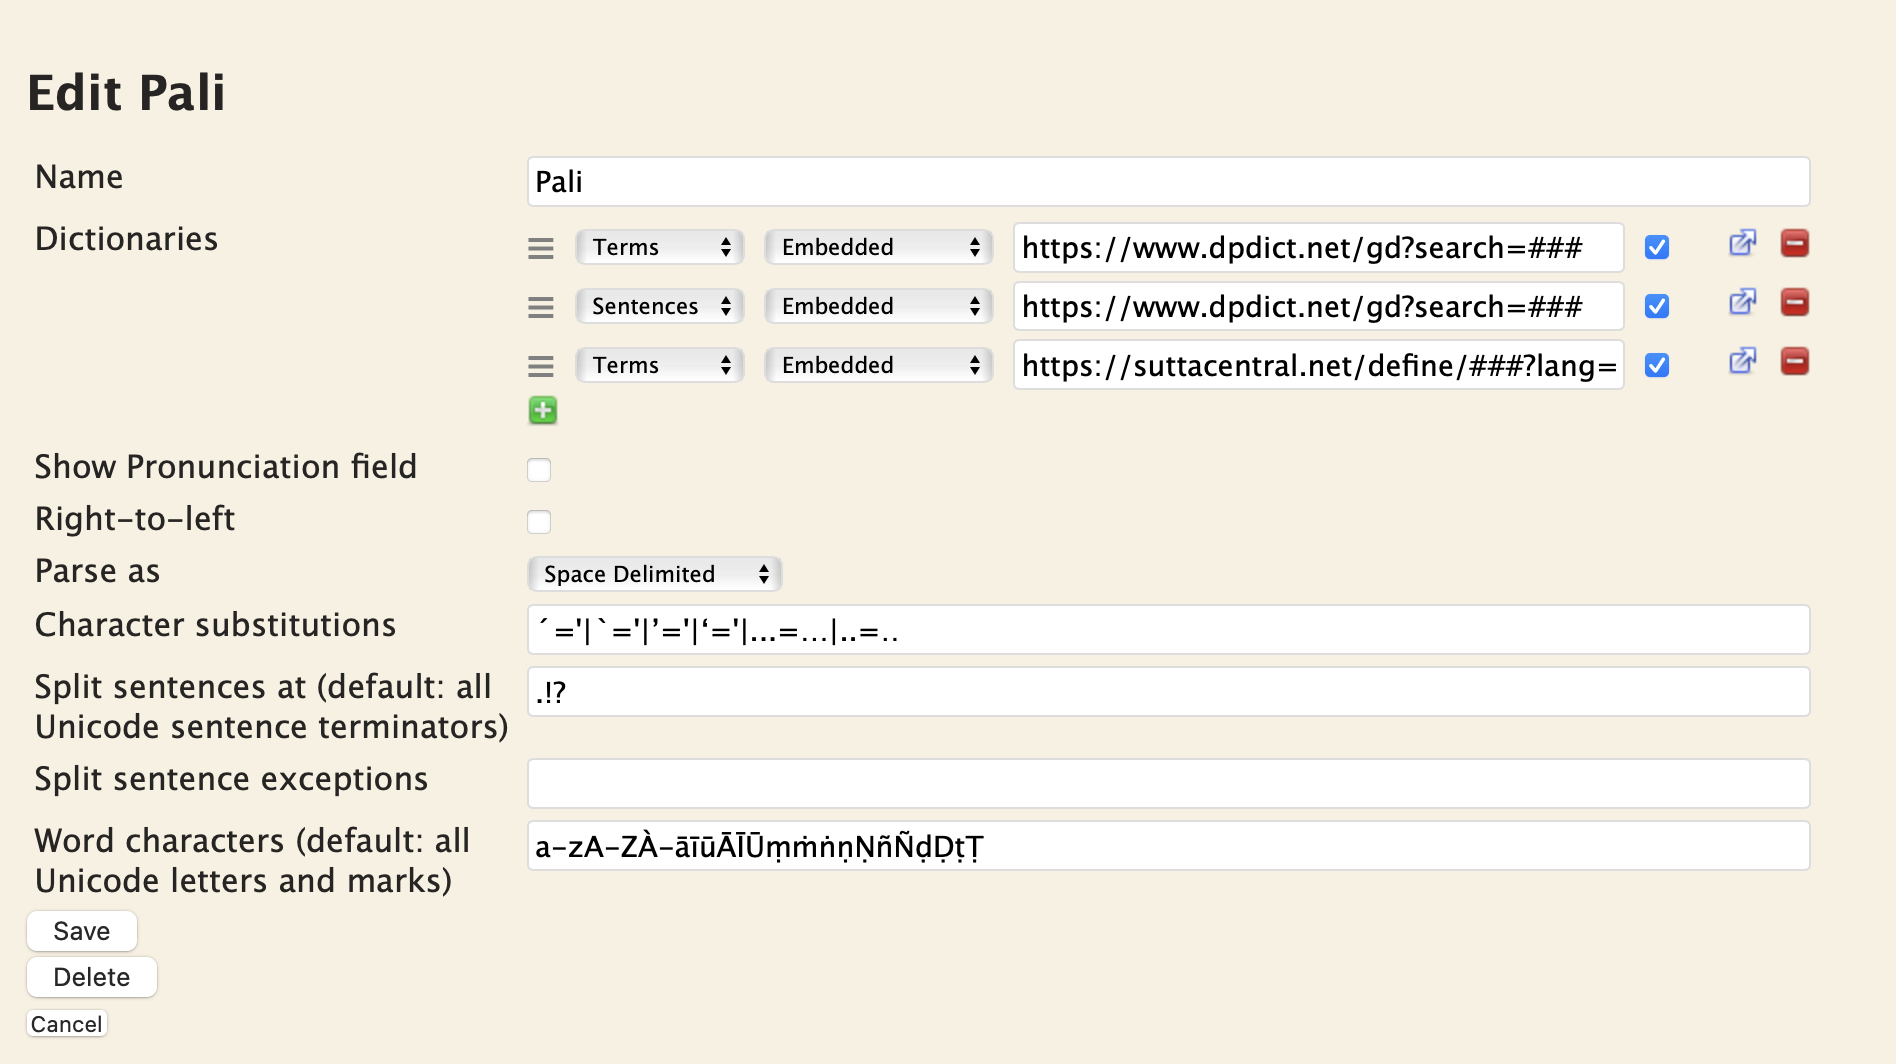This screenshot has width=1896, height=1064.
Task: Click the Save button
Action: 82,931
